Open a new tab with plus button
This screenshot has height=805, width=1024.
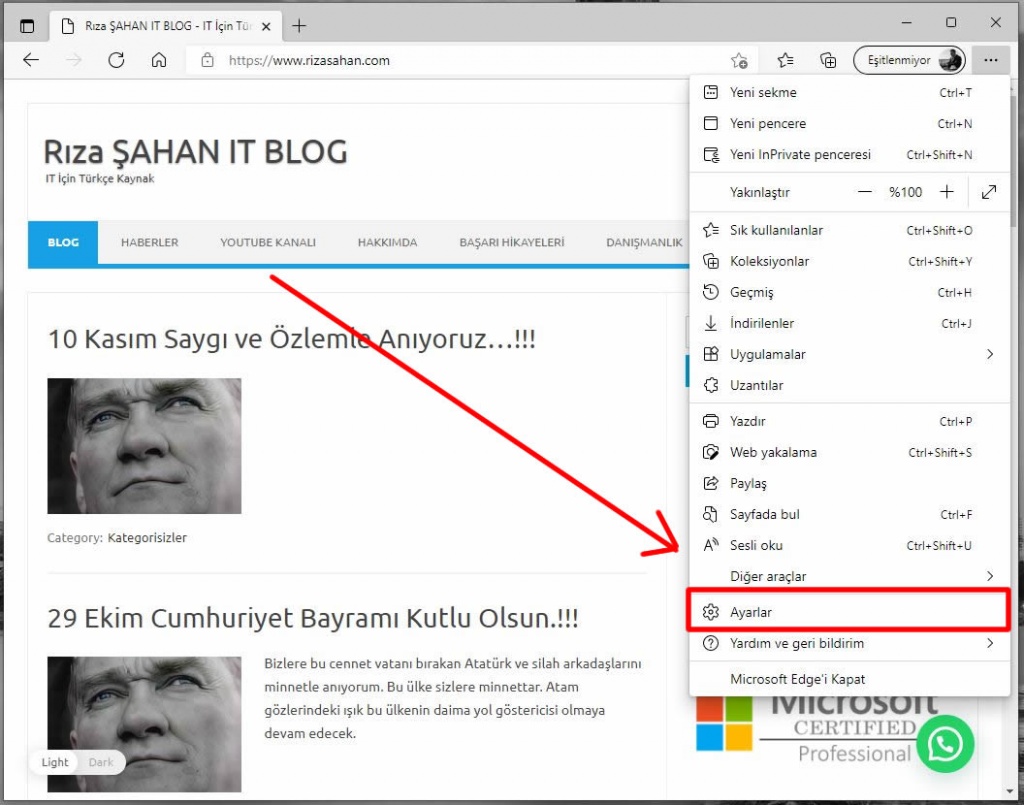pyautogui.click(x=299, y=26)
